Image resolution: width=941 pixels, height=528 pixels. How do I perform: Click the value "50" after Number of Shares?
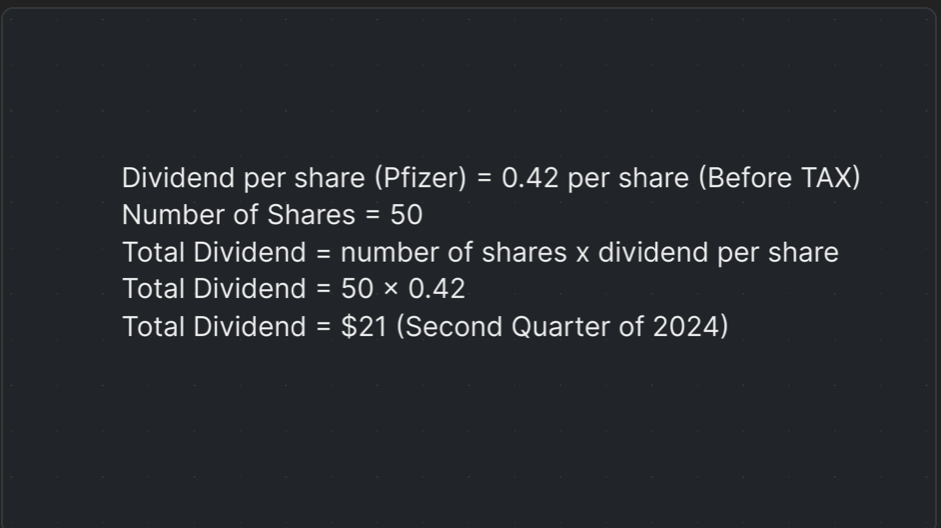tap(407, 215)
